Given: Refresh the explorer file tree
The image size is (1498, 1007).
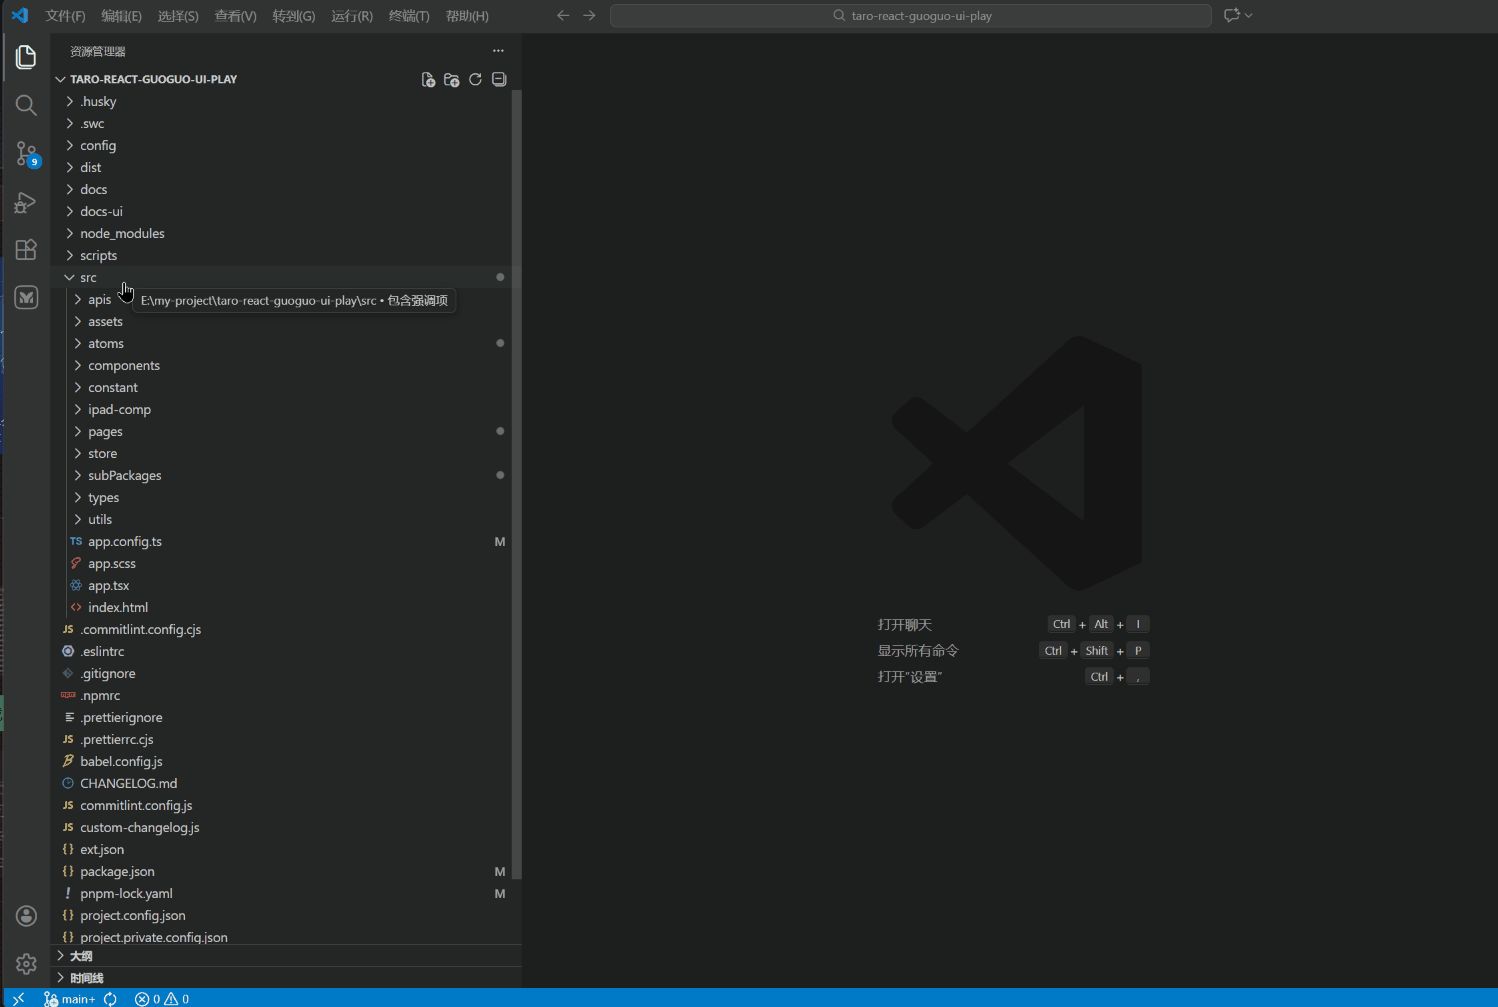Looking at the screenshot, I should pyautogui.click(x=475, y=80).
